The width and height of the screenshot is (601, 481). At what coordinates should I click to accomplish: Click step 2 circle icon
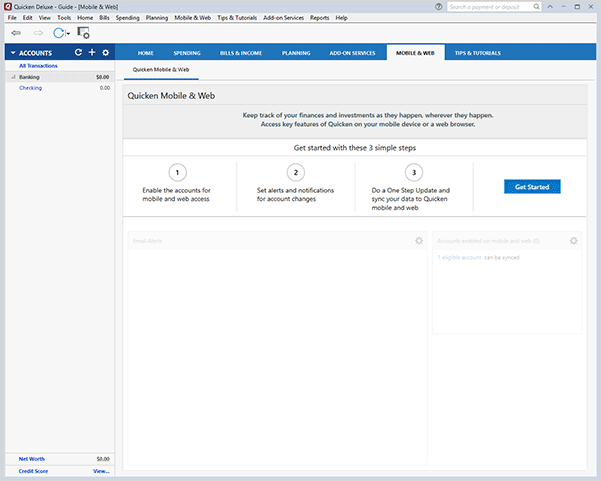(x=296, y=172)
